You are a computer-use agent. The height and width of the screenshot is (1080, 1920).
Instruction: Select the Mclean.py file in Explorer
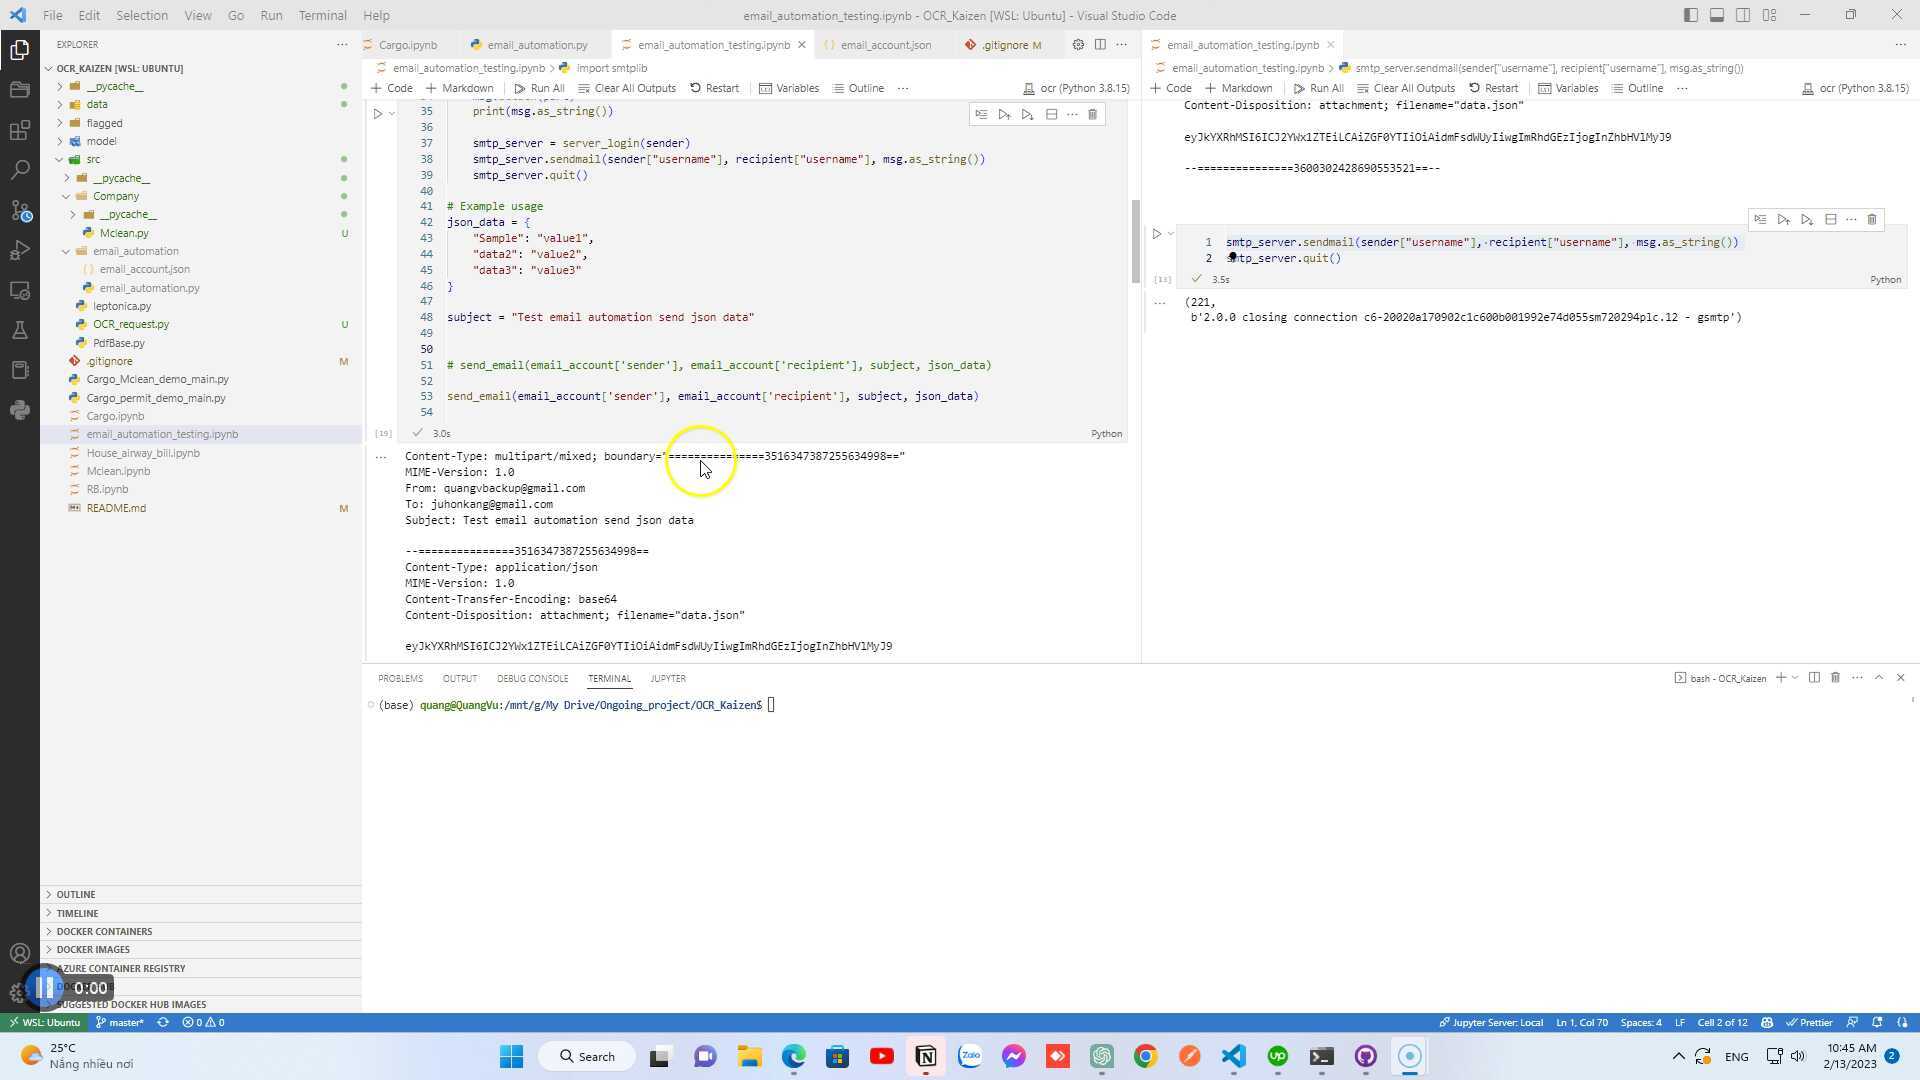(124, 232)
